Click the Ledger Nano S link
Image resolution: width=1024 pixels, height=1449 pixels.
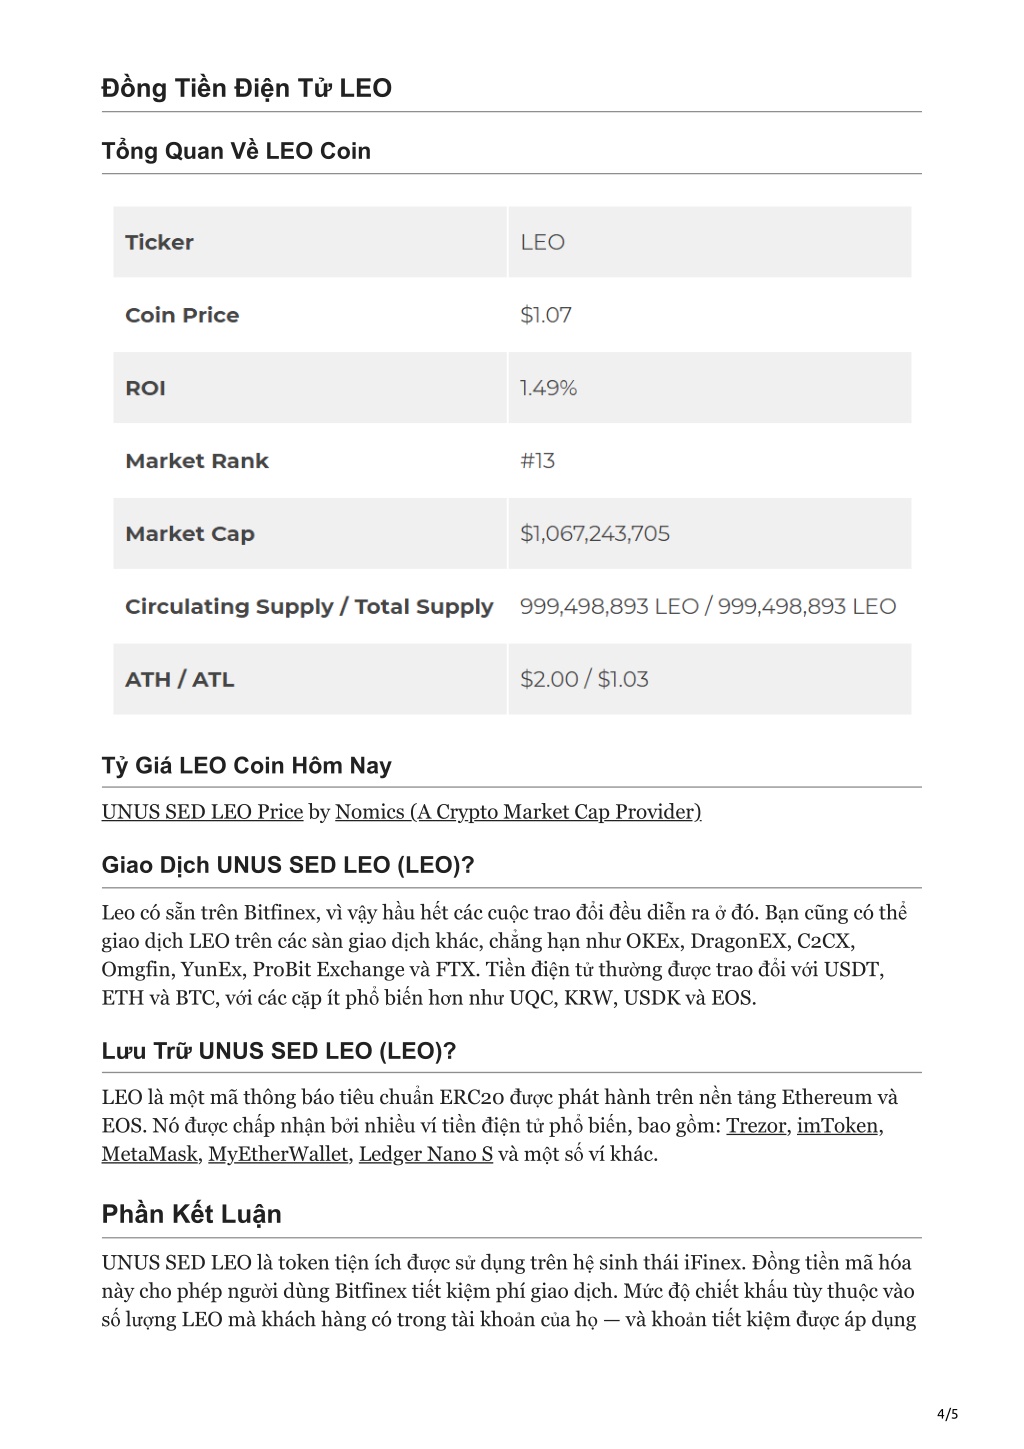(426, 1154)
